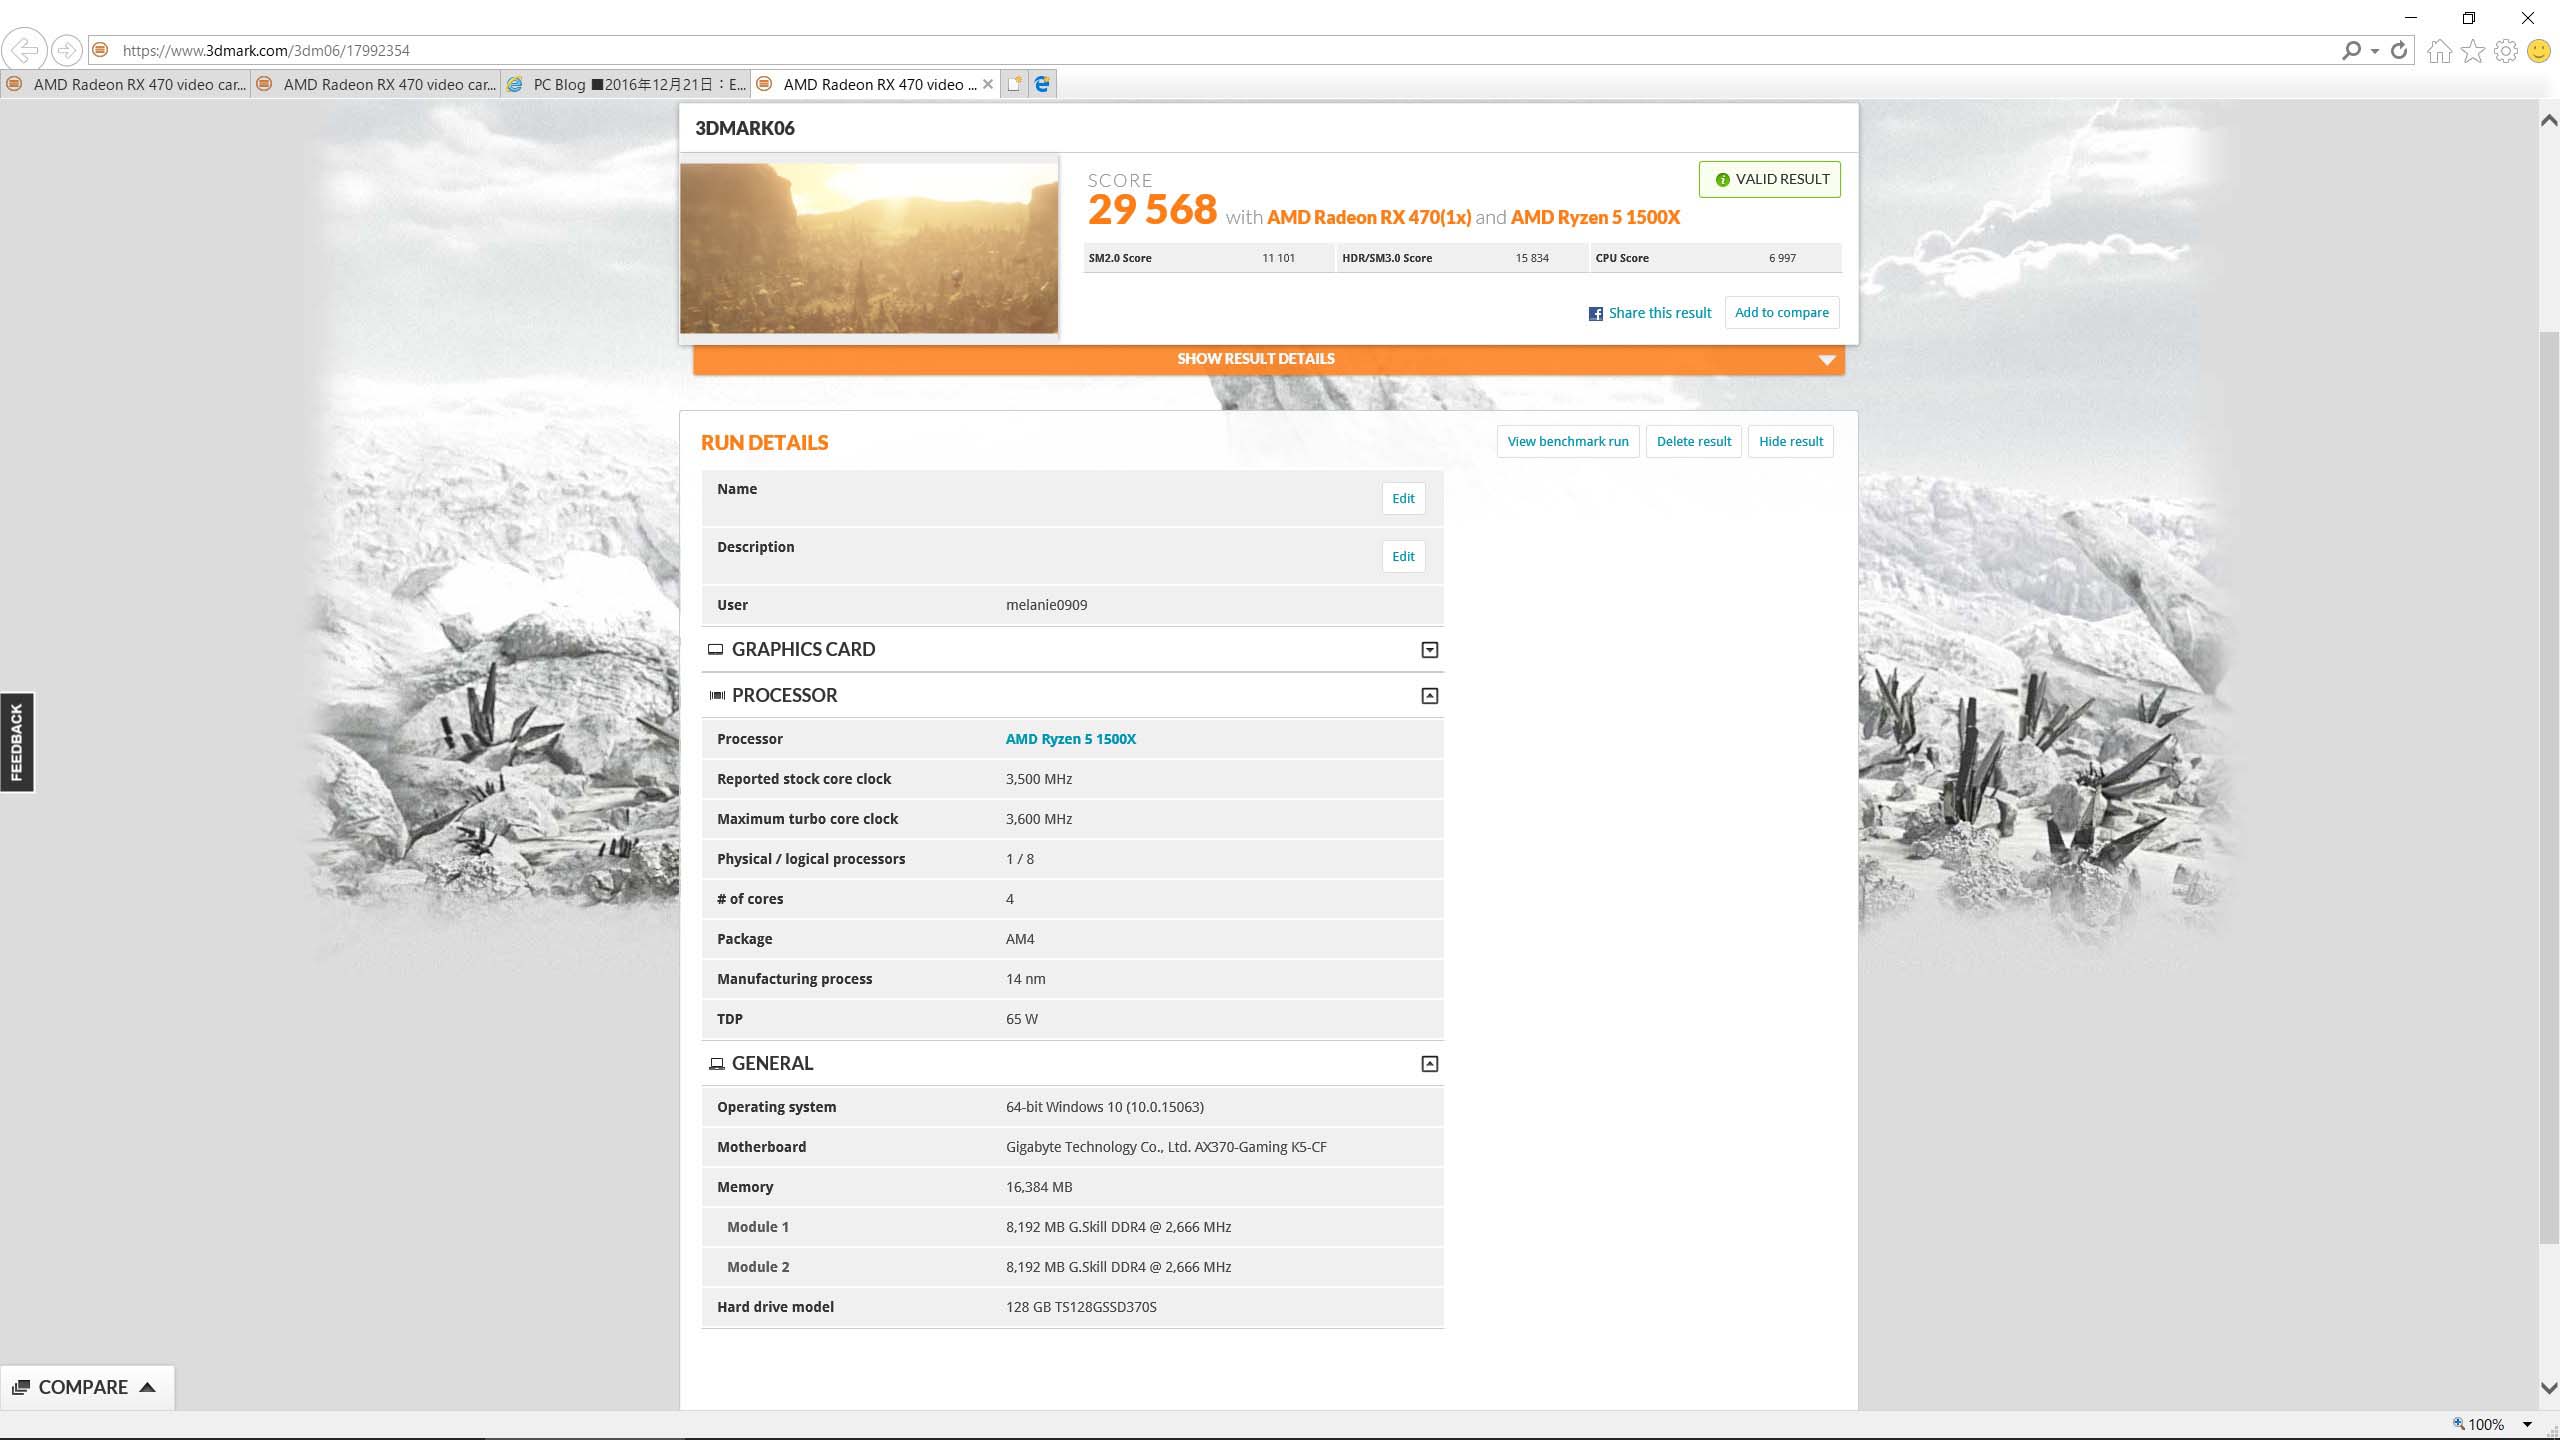Viewport: 2560px width, 1440px height.
Task: Click AMD Ryzen 5 1500X link in score header
Action: click(x=1595, y=217)
